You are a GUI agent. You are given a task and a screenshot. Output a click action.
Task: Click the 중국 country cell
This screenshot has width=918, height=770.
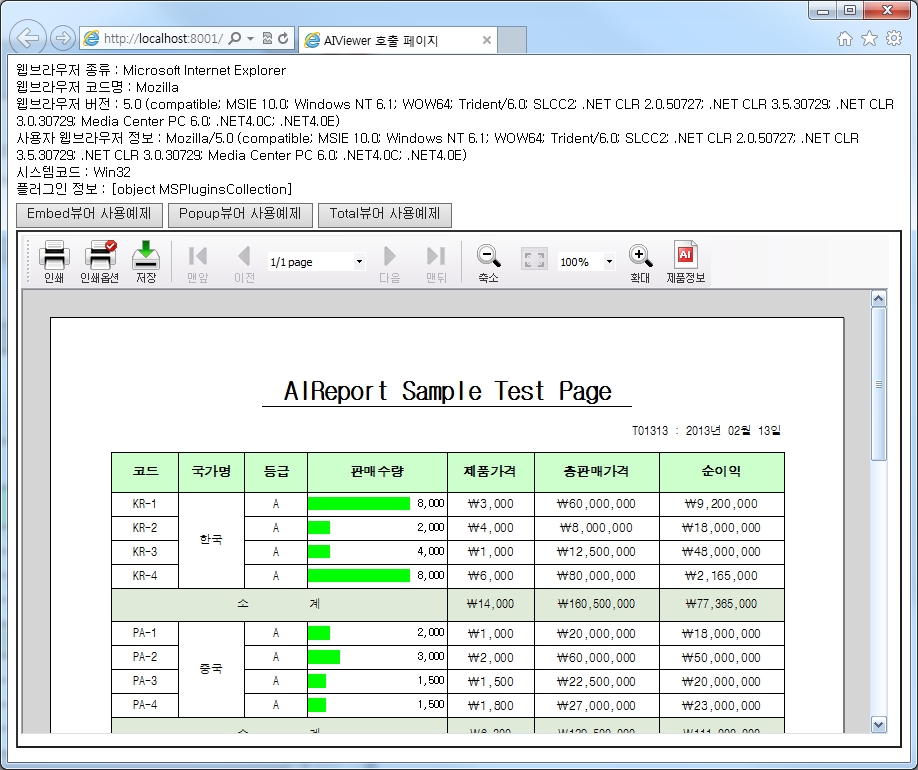[x=211, y=669]
